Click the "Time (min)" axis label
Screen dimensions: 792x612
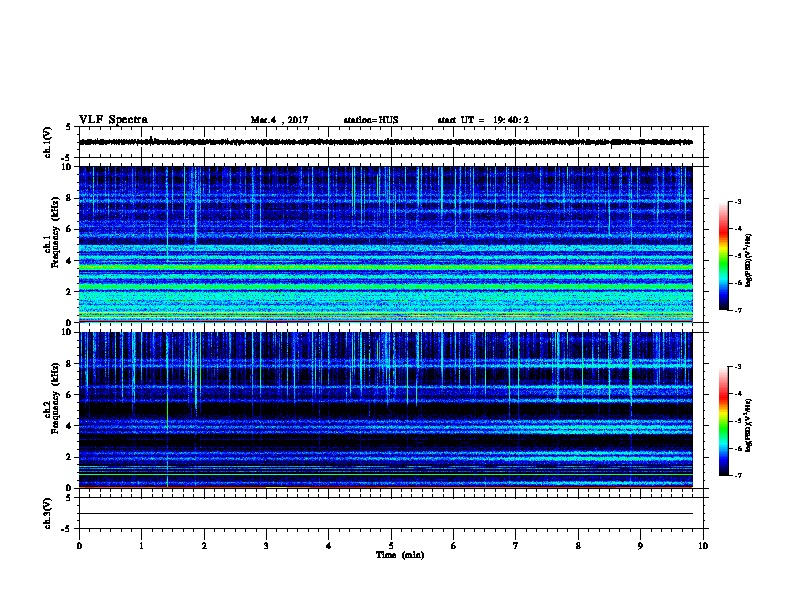coord(400,555)
